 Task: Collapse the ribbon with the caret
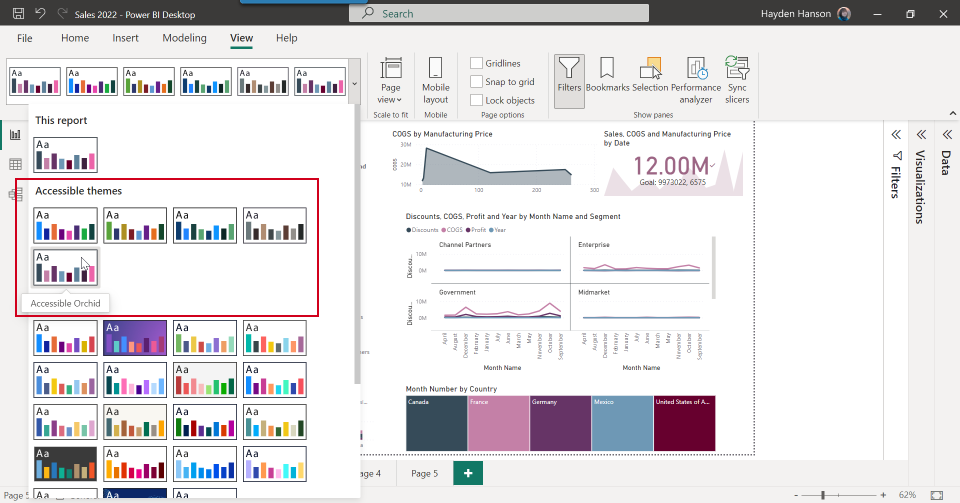tap(953, 113)
